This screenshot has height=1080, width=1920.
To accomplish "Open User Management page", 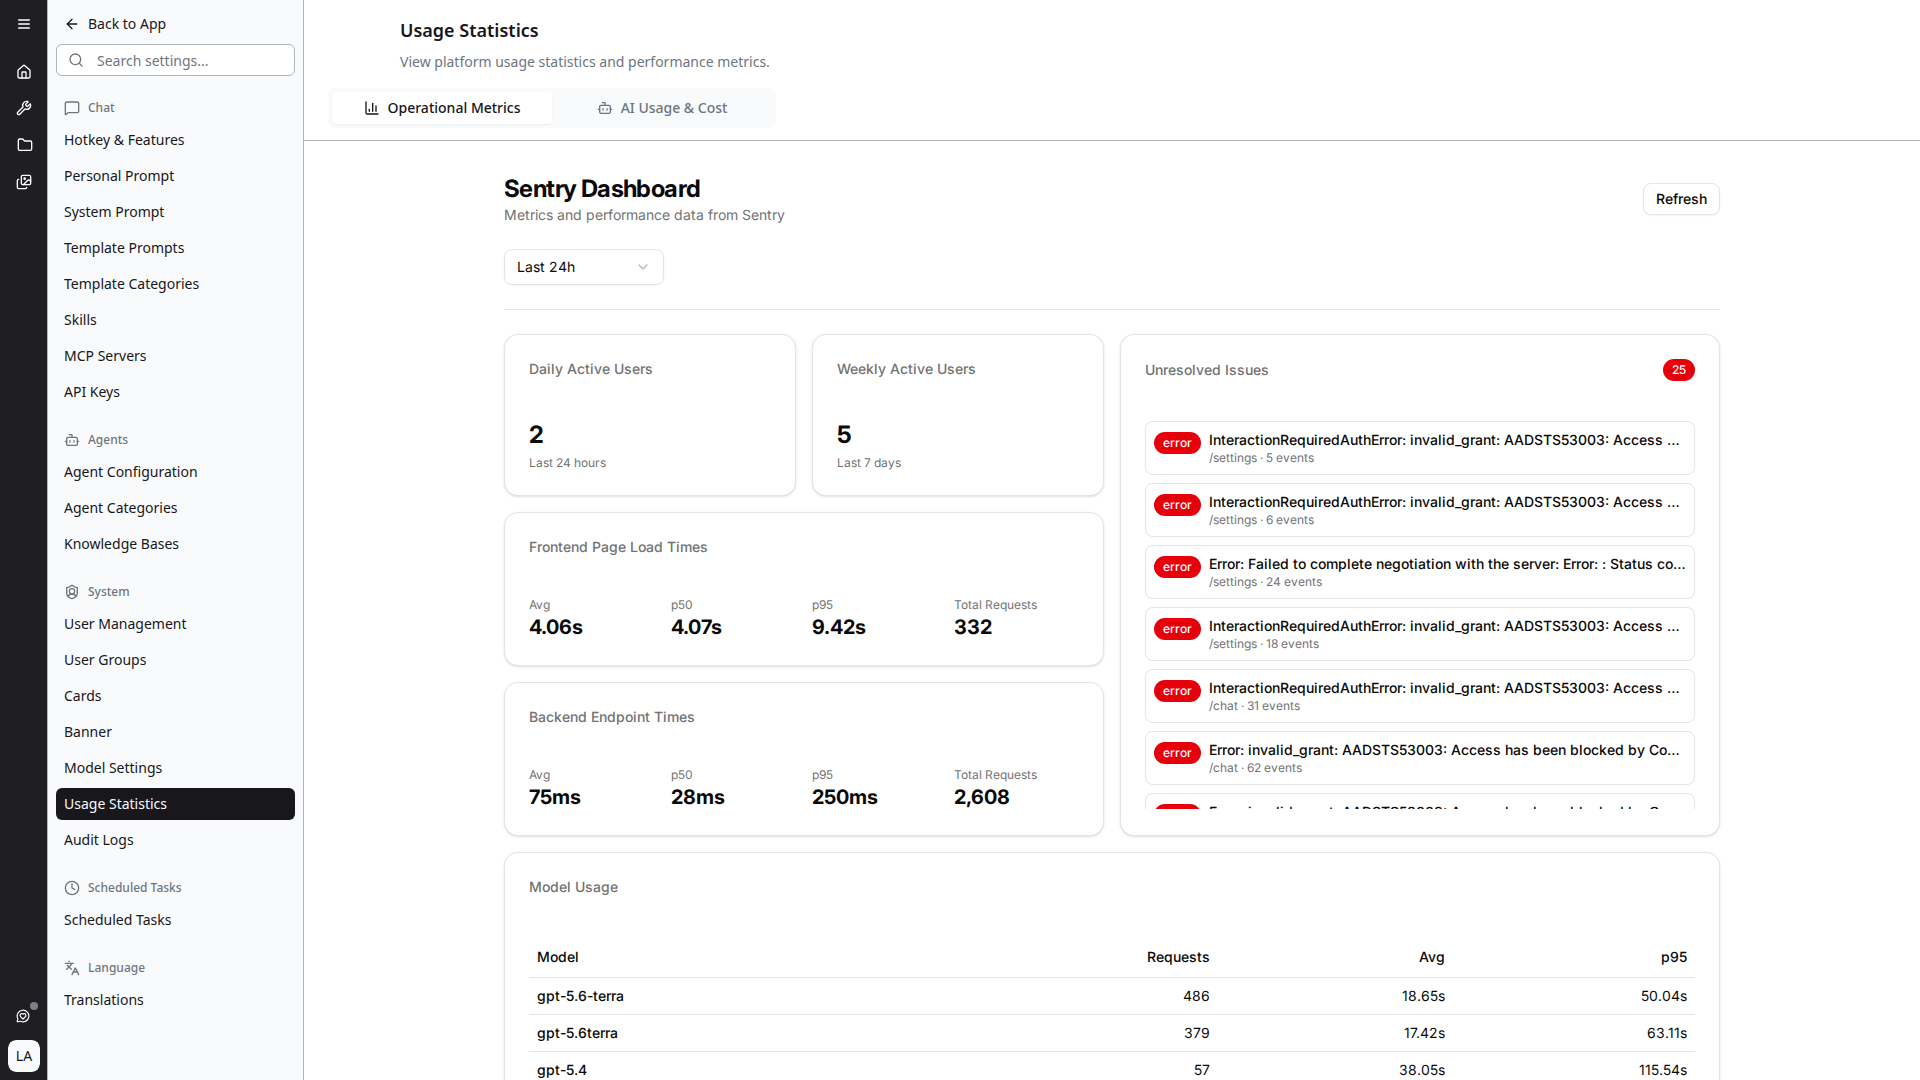I will (175, 624).
